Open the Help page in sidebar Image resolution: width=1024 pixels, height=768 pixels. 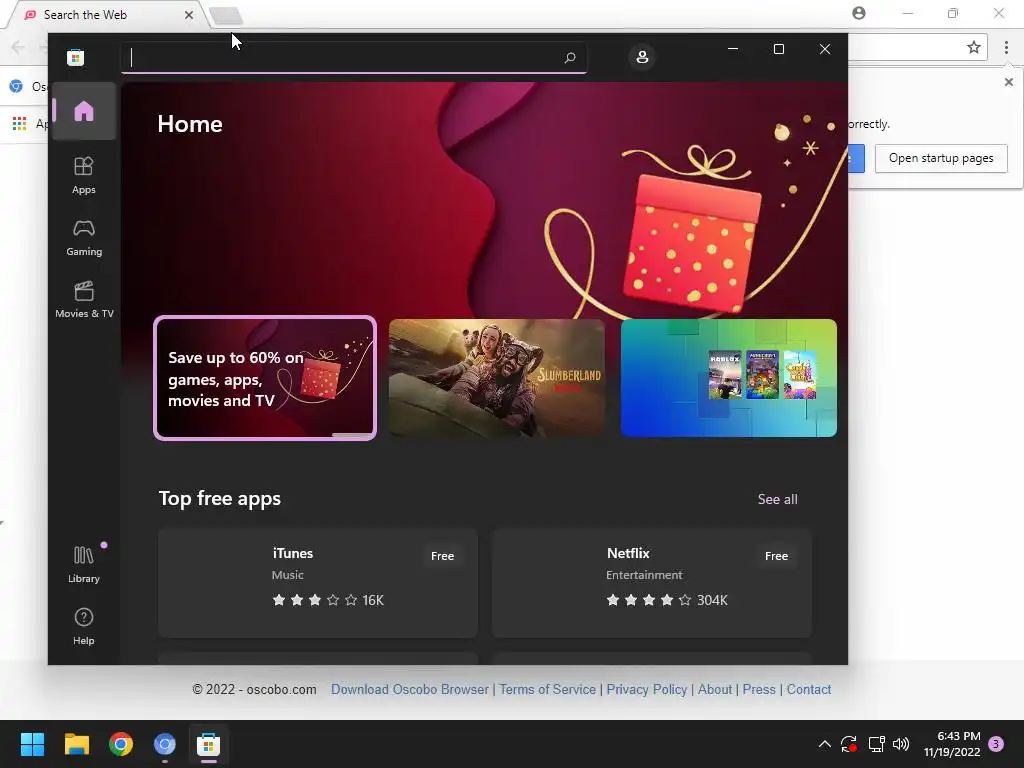pos(84,627)
